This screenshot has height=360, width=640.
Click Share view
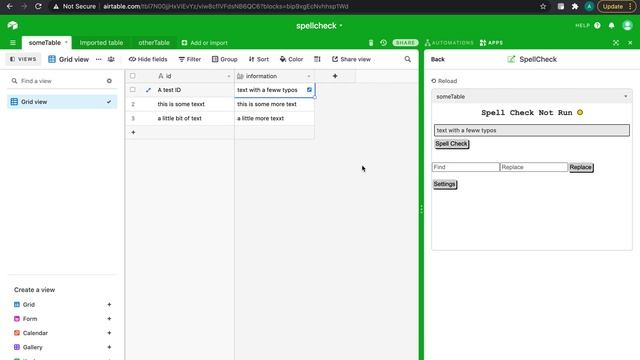click(x=351, y=59)
